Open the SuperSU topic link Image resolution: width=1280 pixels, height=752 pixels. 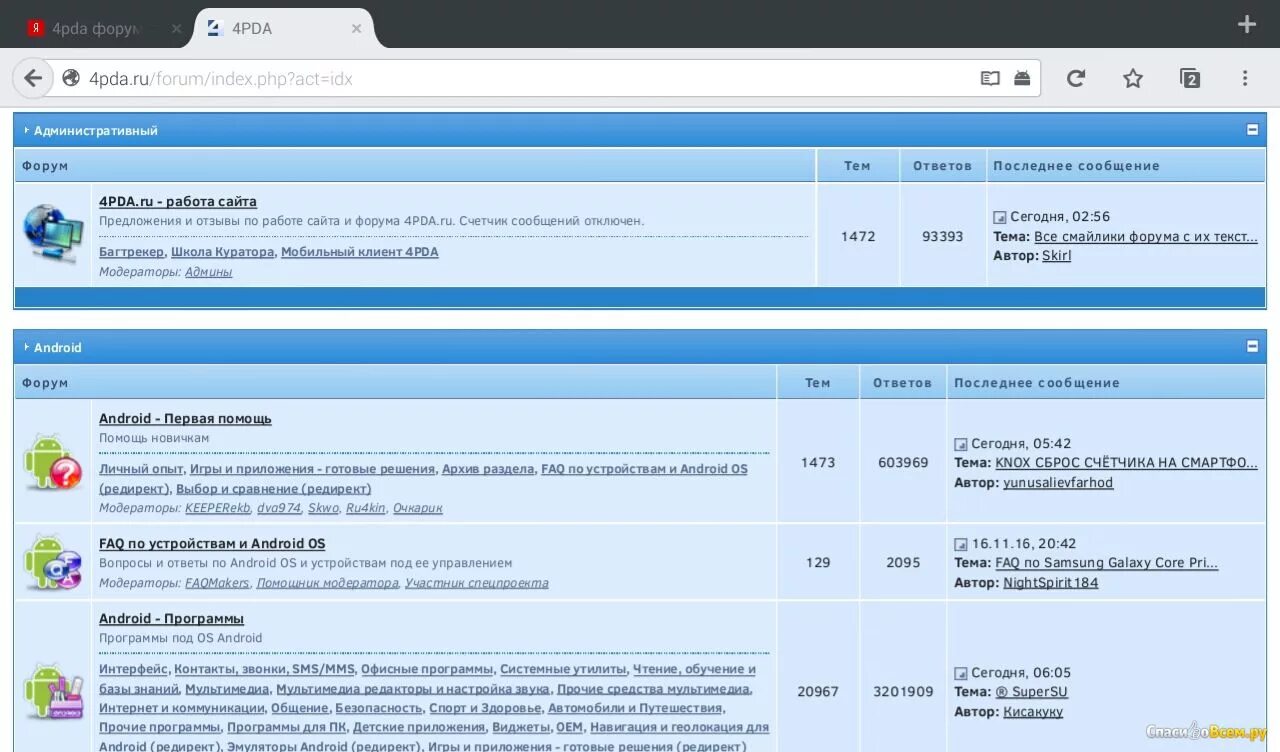click(x=1031, y=692)
